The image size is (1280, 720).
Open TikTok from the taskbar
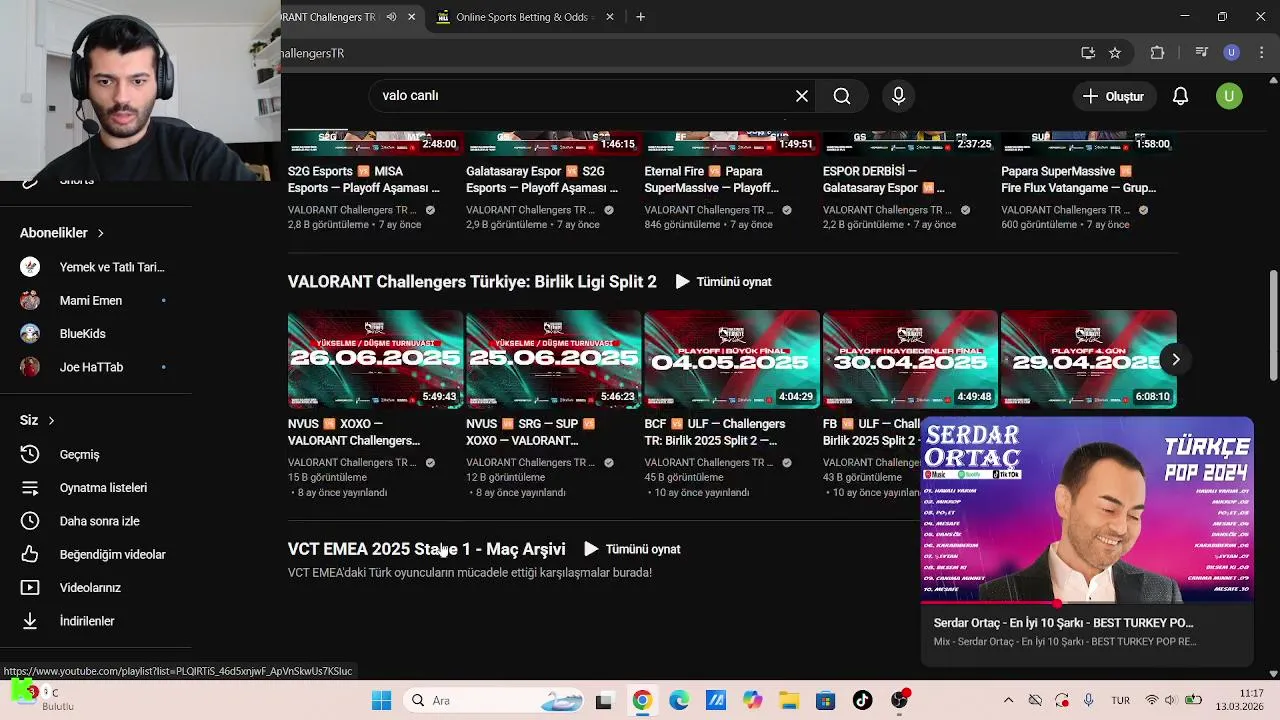pos(862,700)
